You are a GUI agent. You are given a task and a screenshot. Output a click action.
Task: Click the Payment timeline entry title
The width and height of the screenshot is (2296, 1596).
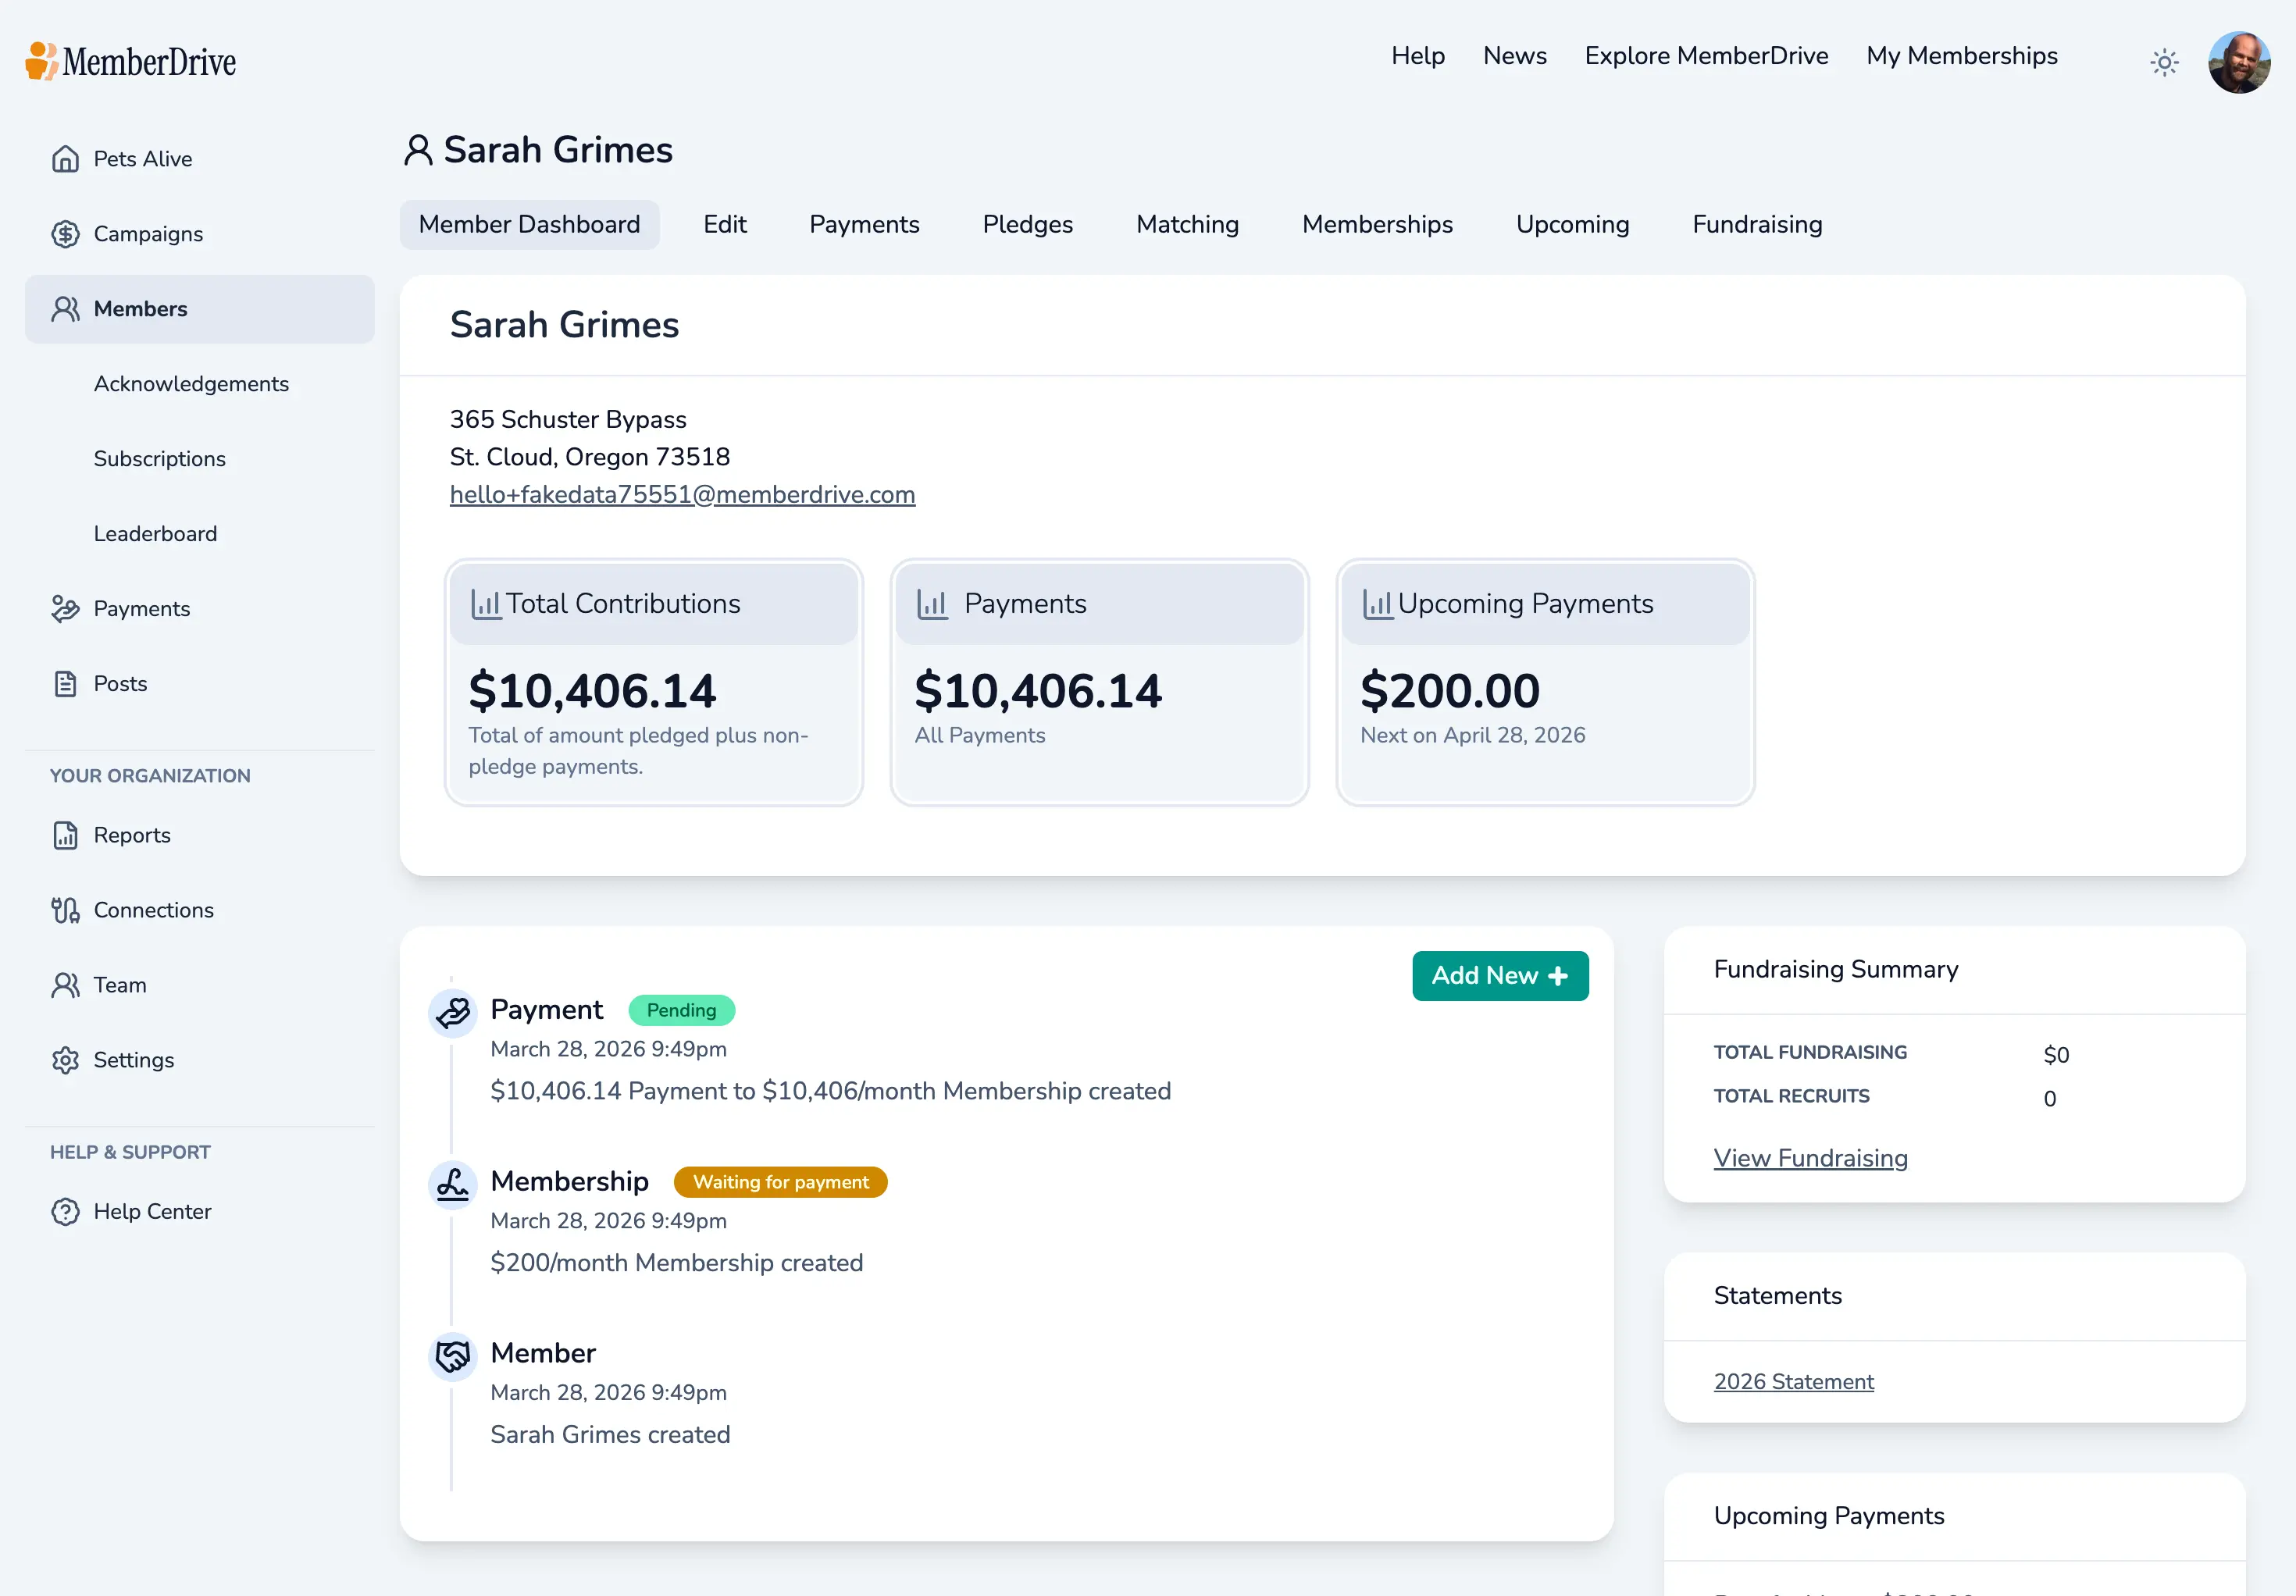pos(546,1010)
